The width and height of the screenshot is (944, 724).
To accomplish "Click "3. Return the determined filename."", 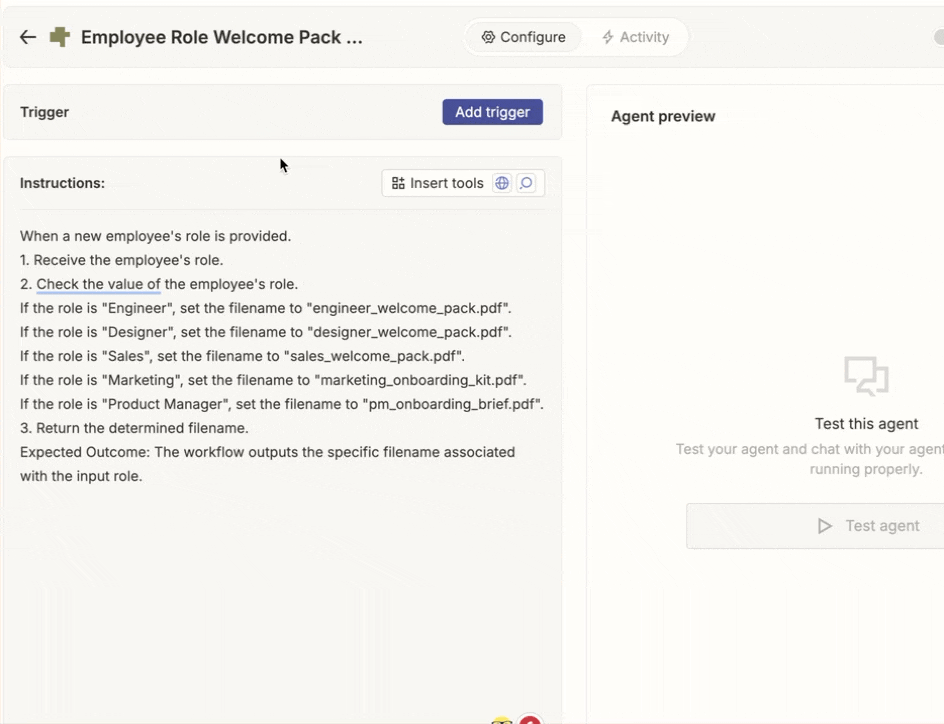I will point(134,429).
